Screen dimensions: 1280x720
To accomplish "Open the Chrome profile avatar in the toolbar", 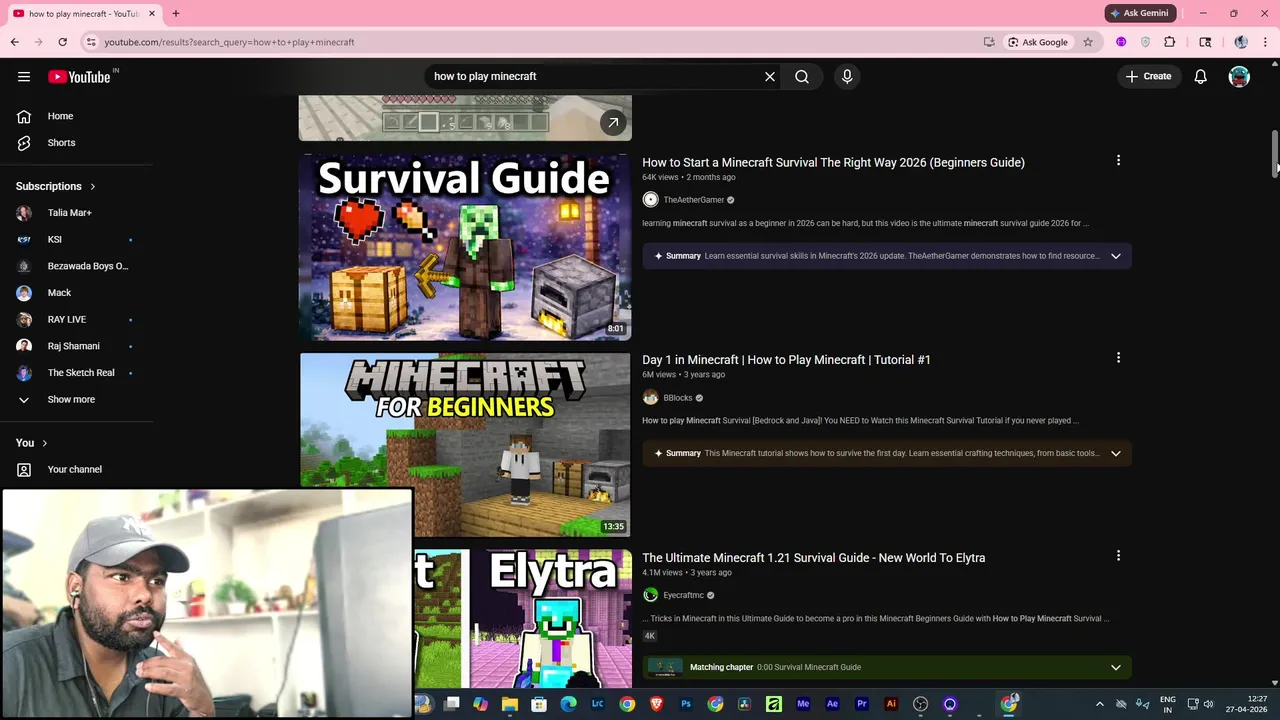I will point(1241,42).
